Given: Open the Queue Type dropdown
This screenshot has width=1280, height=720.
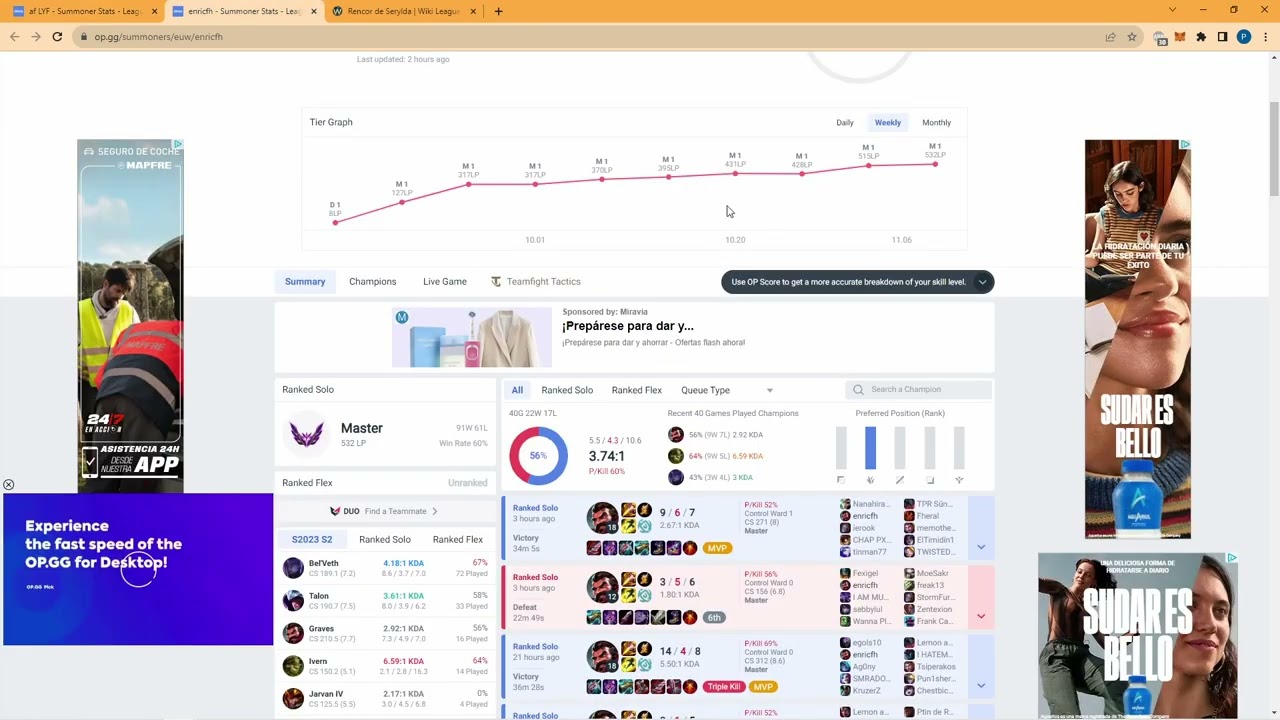Looking at the screenshot, I should 727,390.
